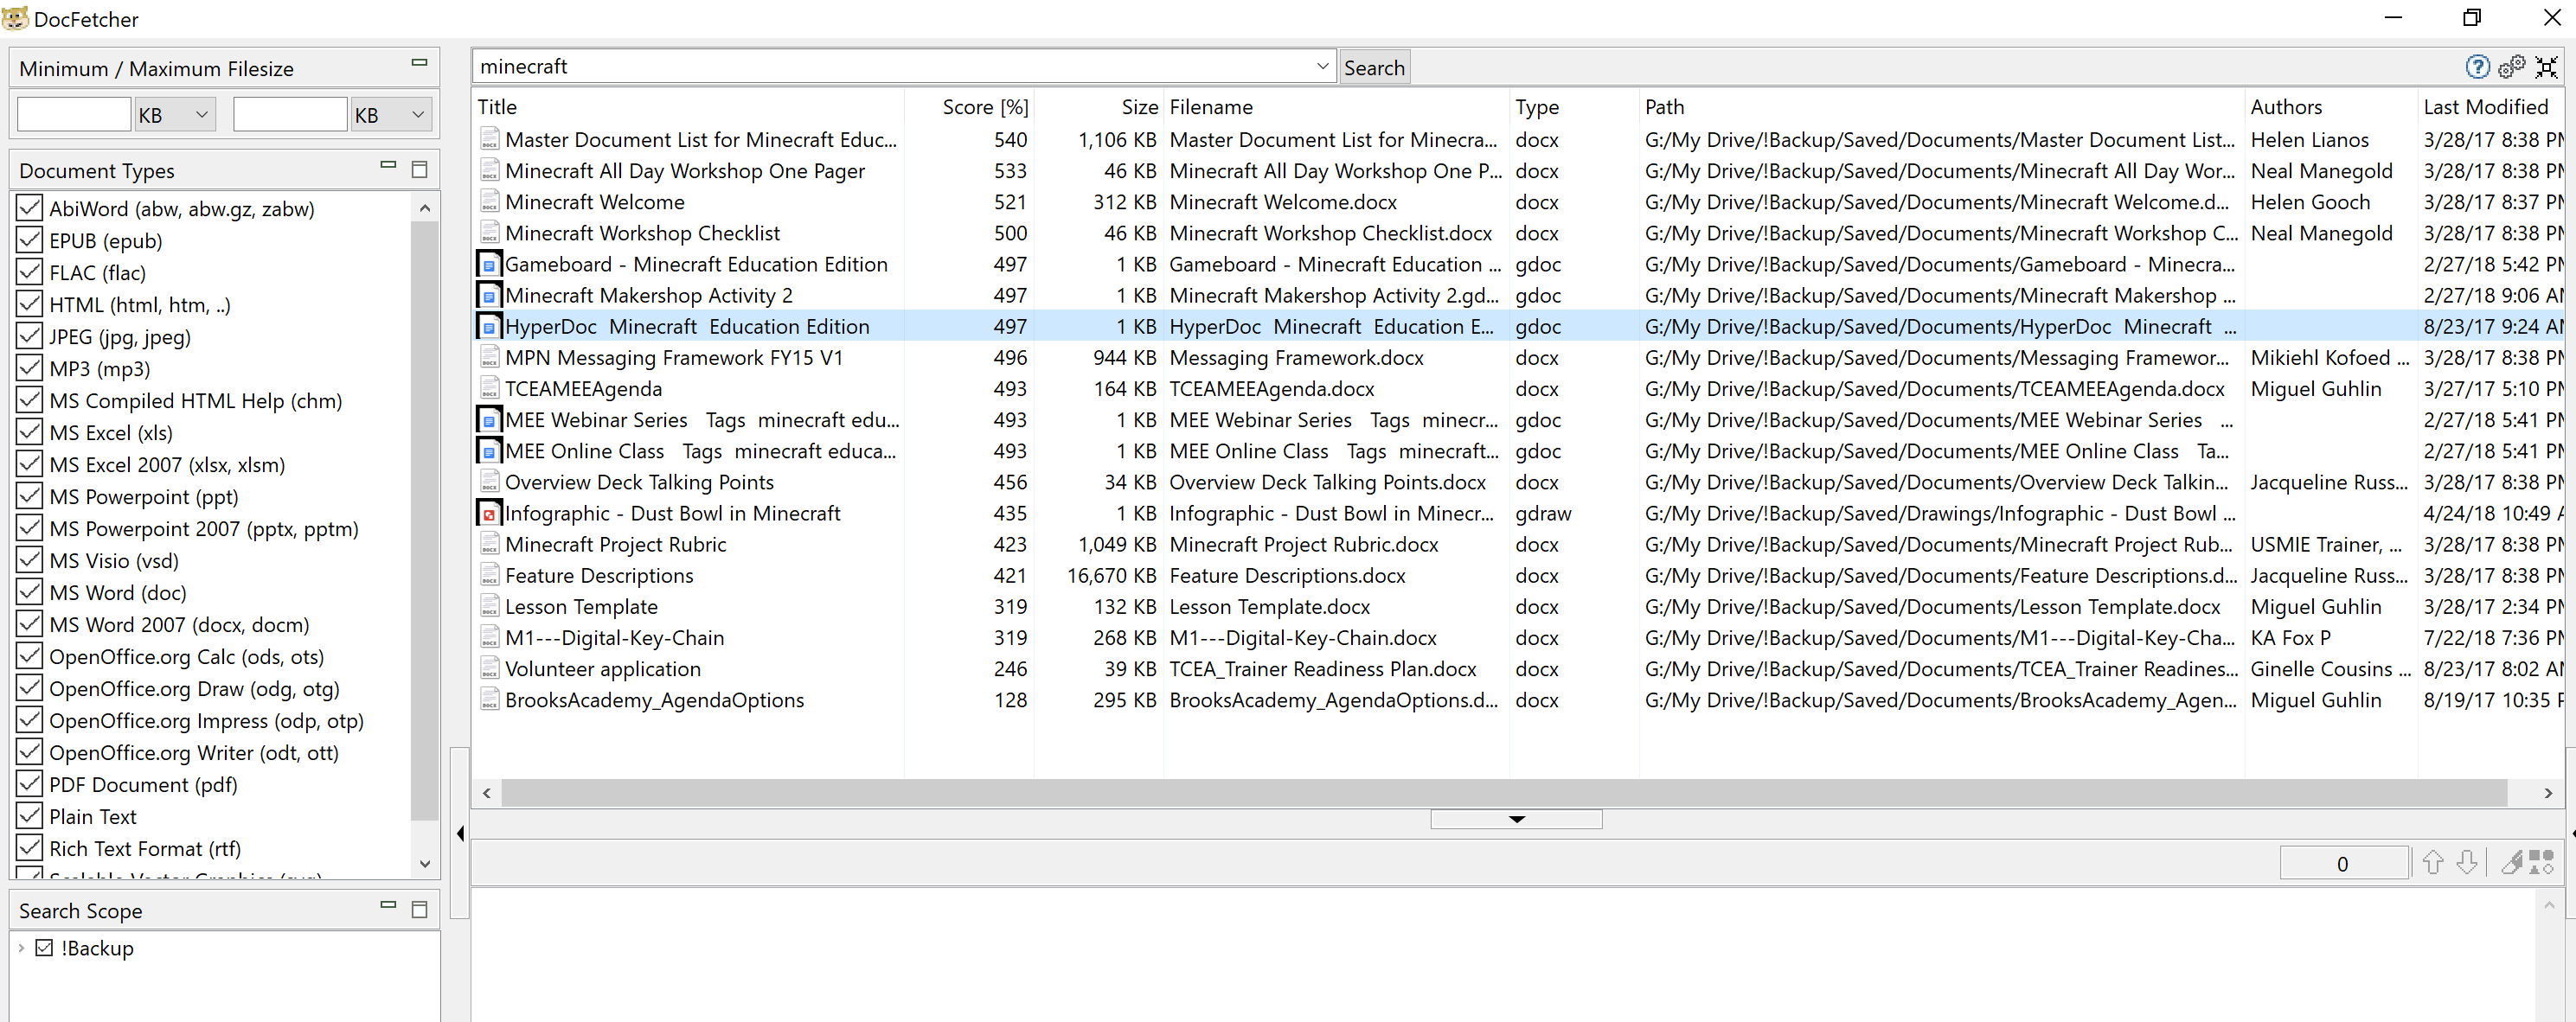Screen dimensions: 2576x1022
Task: Toggle the FLAC (flac) checkbox
Action: click(30, 272)
